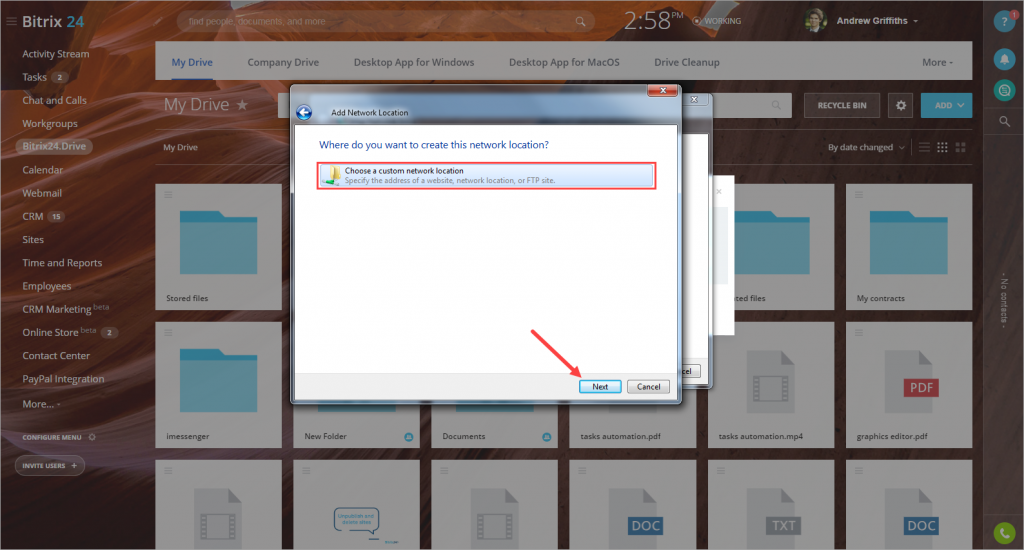Switch to small grid view icon

(x=942, y=148)
